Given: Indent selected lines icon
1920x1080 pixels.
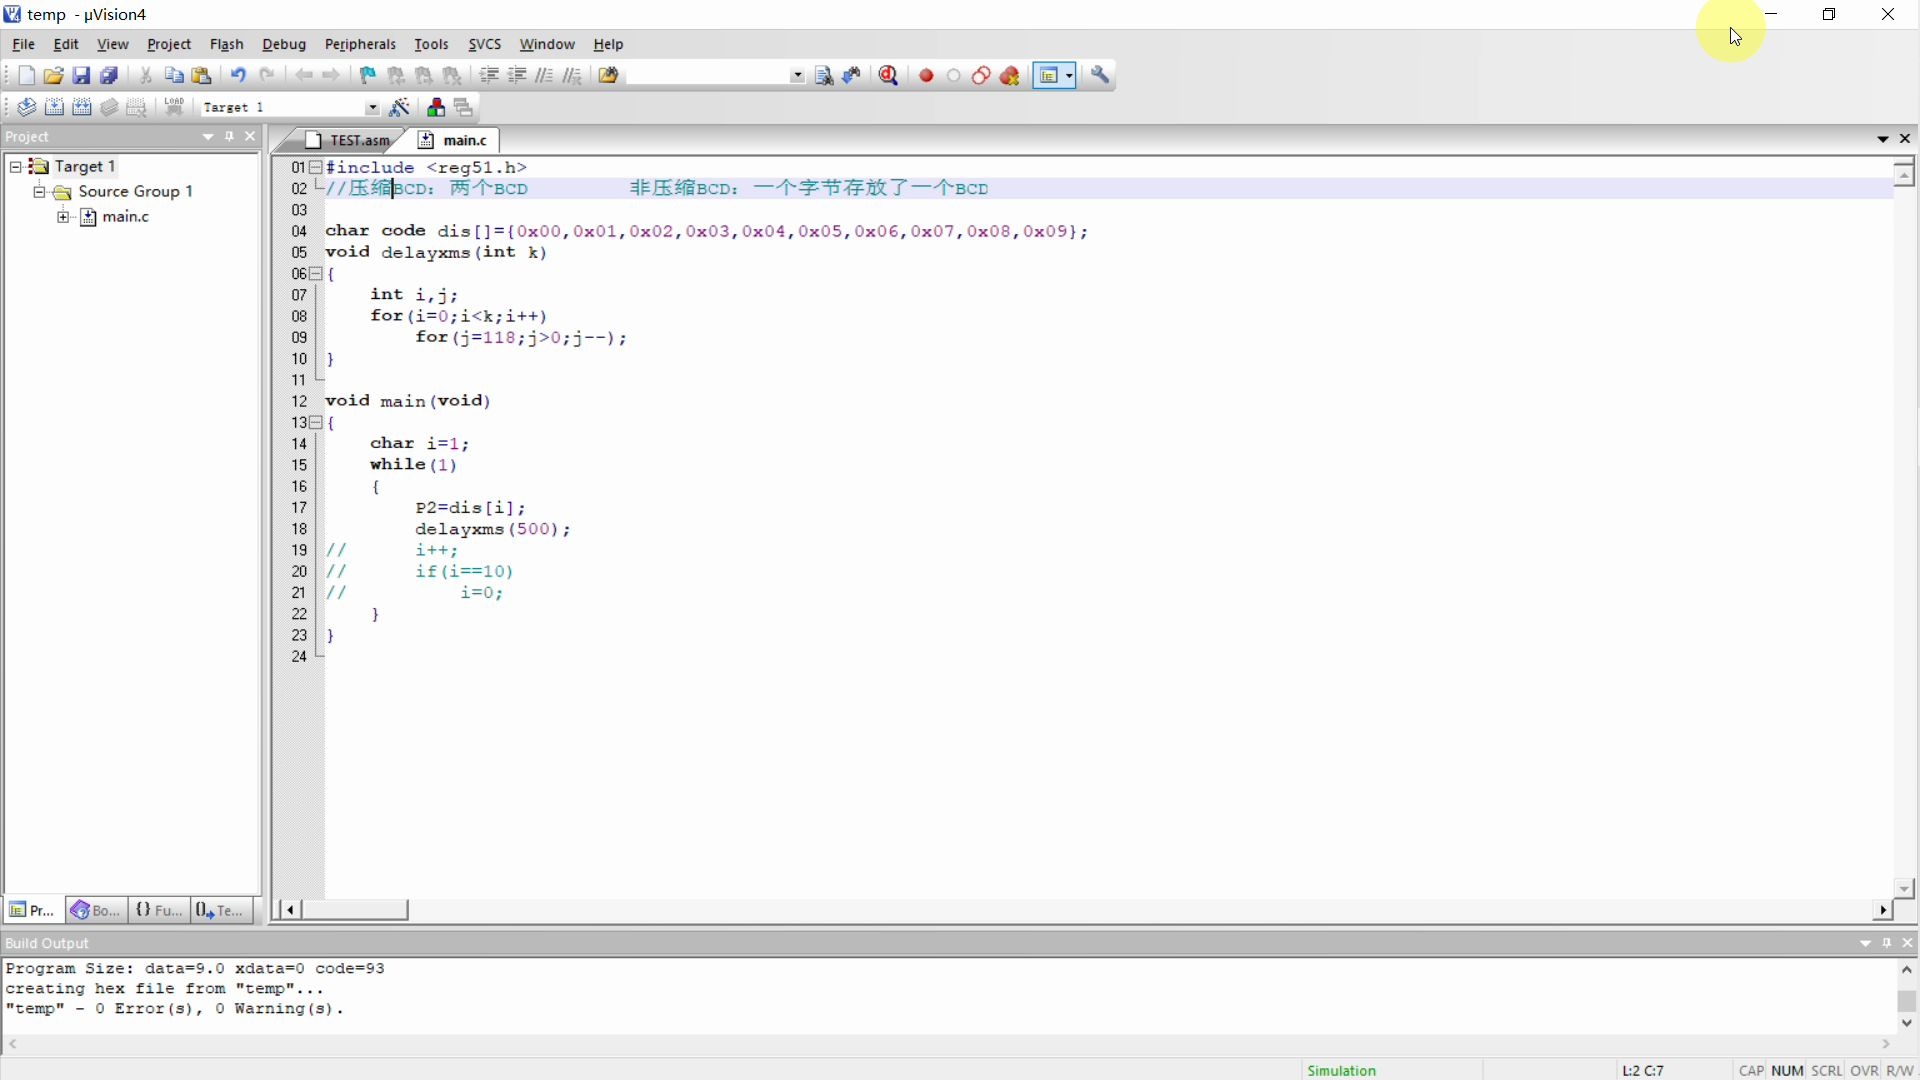Looking at the screenshot, I should click(x=489, y=76).
